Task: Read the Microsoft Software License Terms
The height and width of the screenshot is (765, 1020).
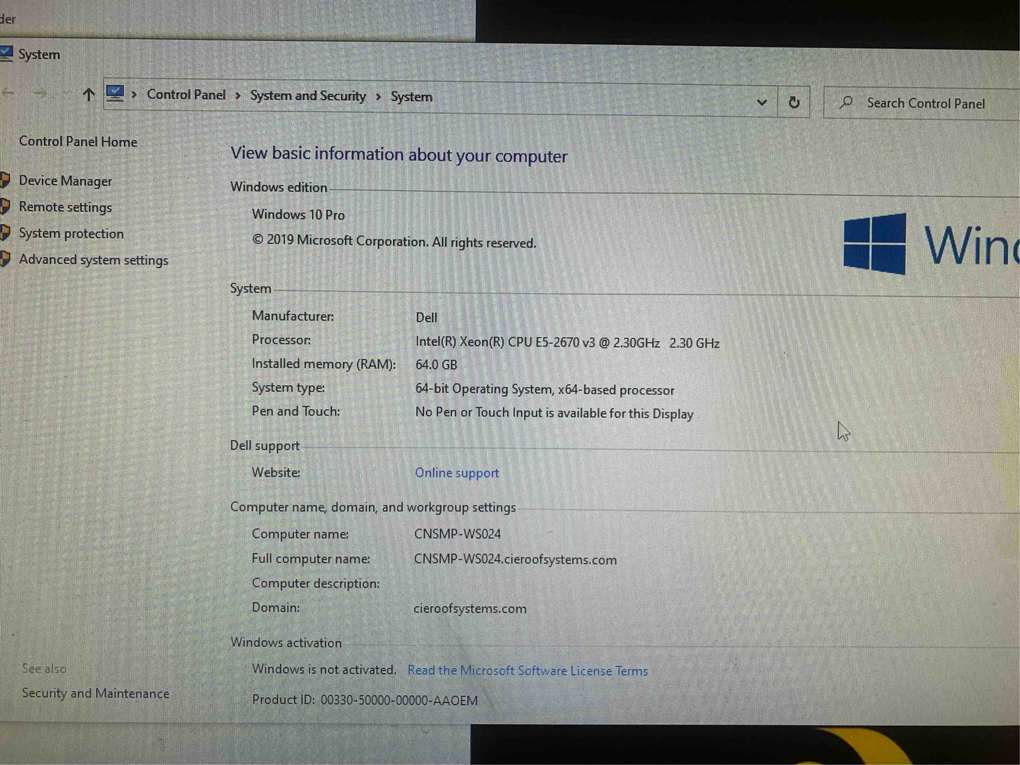Action: tap(528, 671)
